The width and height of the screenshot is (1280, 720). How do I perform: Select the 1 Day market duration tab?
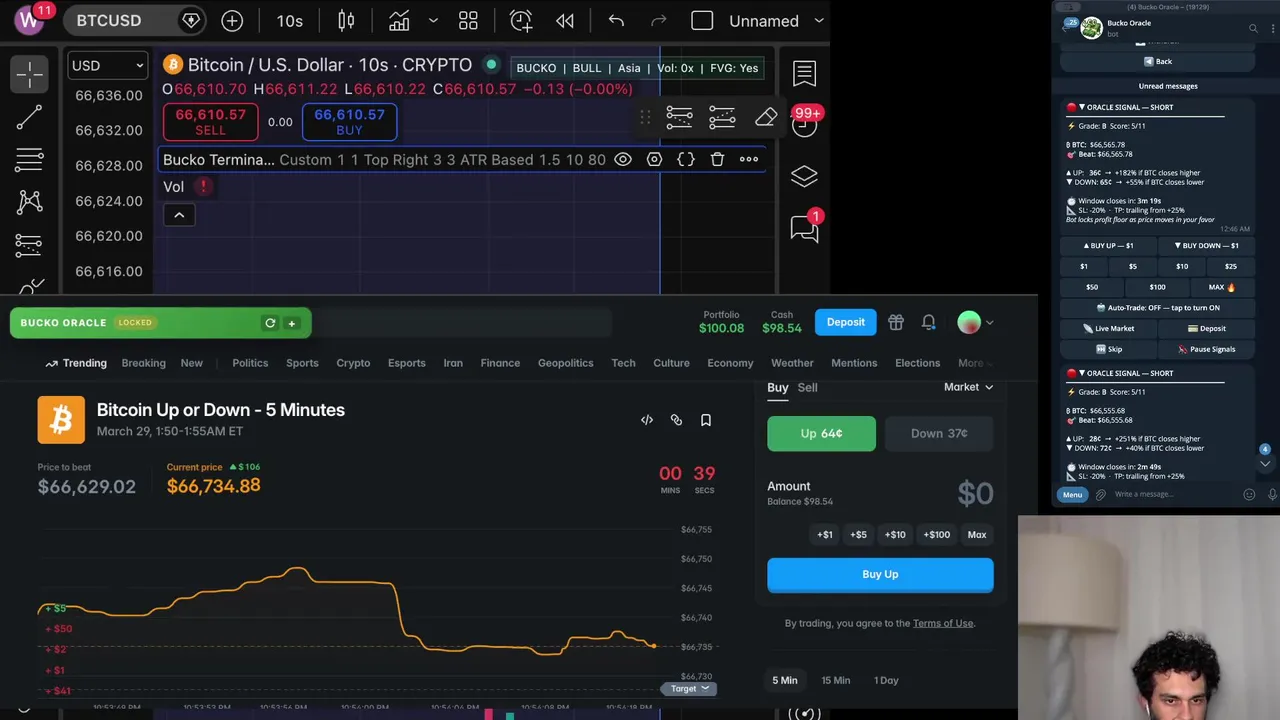tap(886, 680)
